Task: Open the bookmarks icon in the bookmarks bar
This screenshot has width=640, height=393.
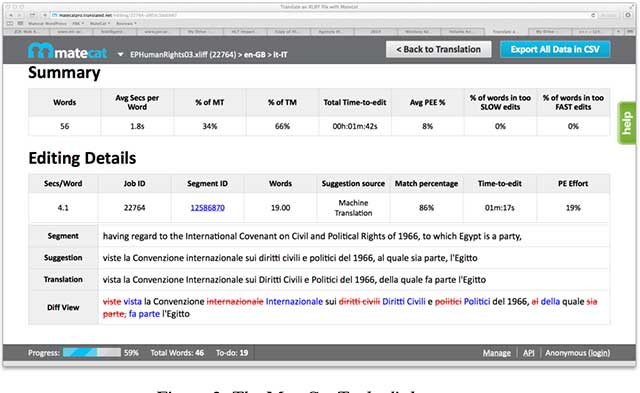Action: 10,23
